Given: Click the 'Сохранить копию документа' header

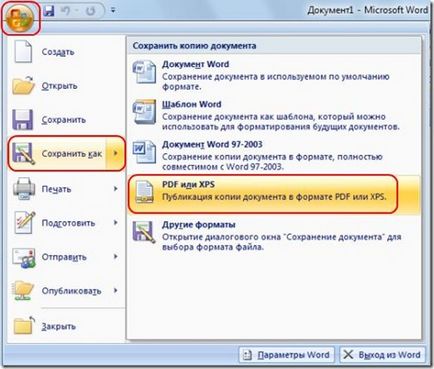Looking at the screenshot, I should [x=194, y=46].
